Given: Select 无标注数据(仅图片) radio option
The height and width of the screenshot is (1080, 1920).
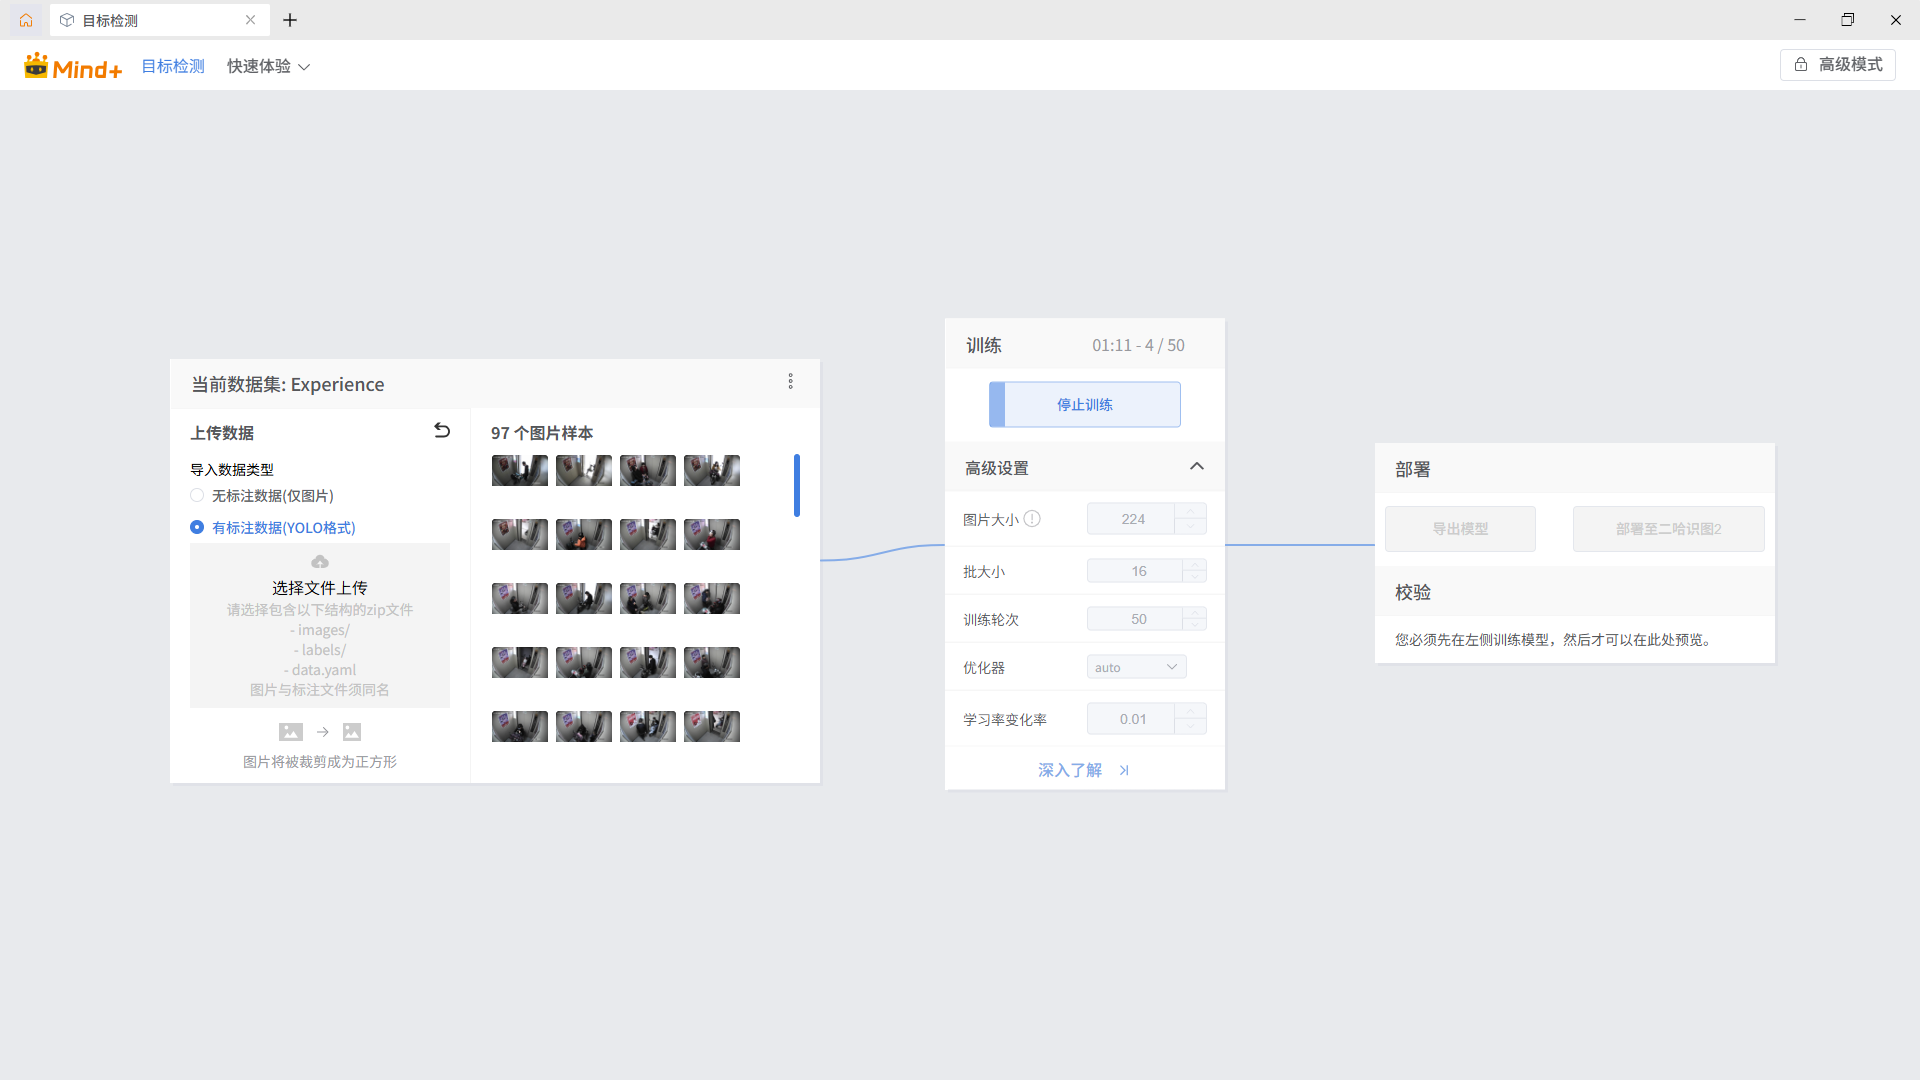Looking at the screenshot, I should tap(197, 496).
